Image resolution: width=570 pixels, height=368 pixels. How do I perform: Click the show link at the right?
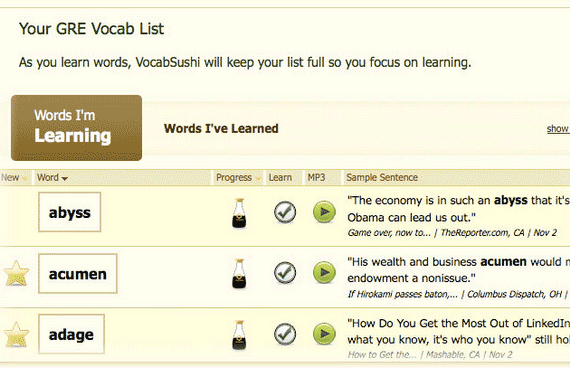point(558,129)
